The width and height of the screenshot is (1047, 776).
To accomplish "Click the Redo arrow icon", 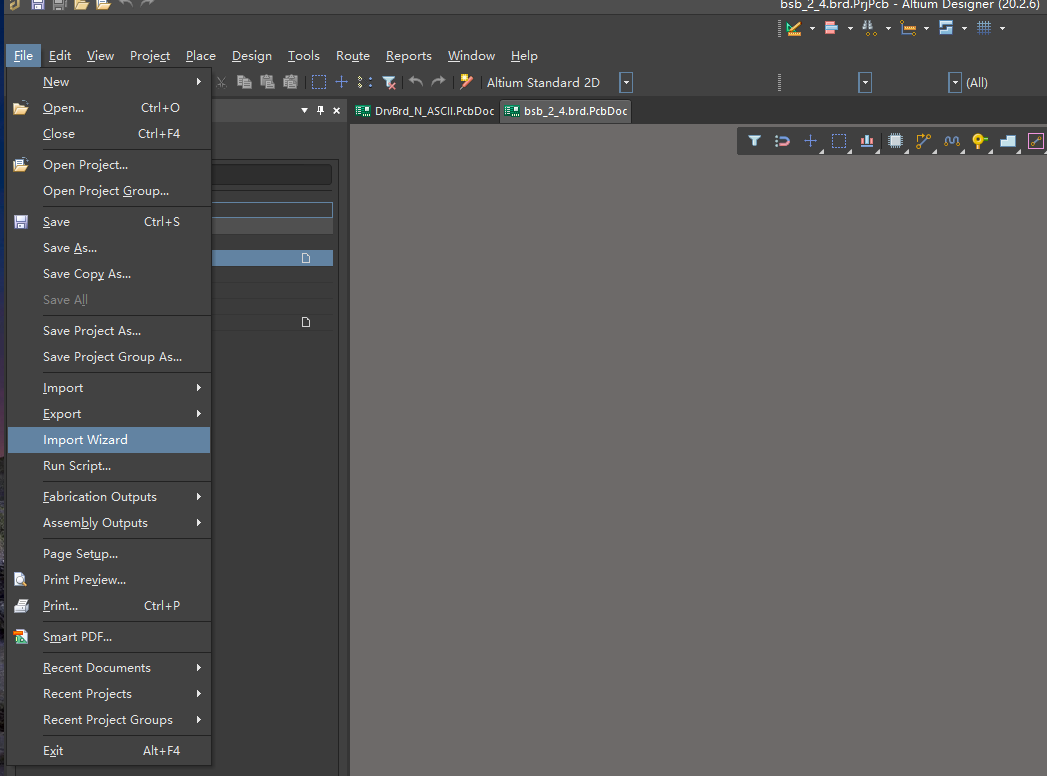I will point(438,82).
